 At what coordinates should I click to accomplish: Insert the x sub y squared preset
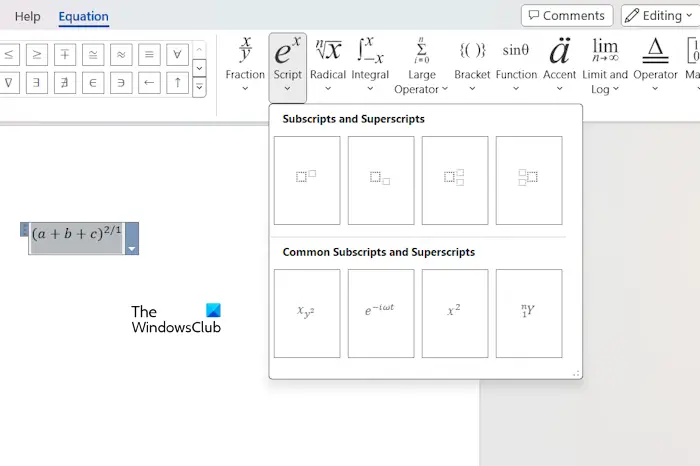(307, 313)
